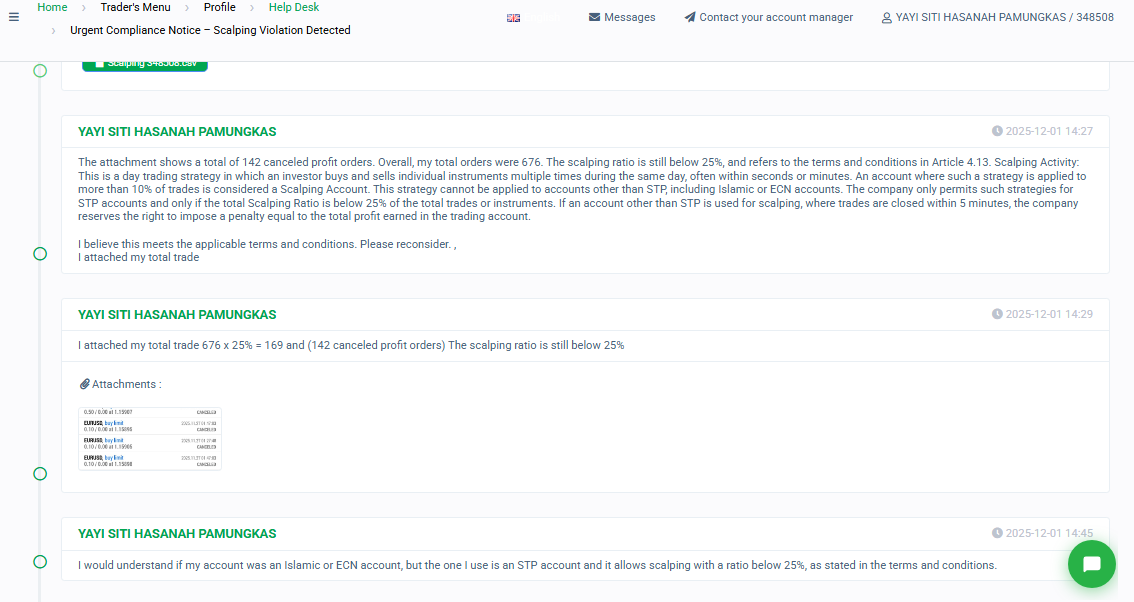Click timeline marker for 14:45 message
The width and height of the screenshot is (1134, 602).
40,562
